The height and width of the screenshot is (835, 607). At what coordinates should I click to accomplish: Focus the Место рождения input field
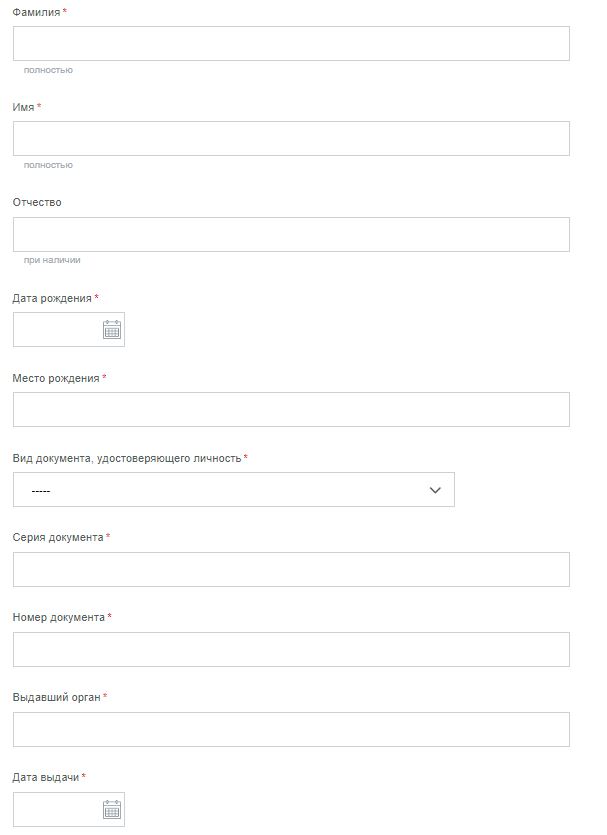pos(291,410)
